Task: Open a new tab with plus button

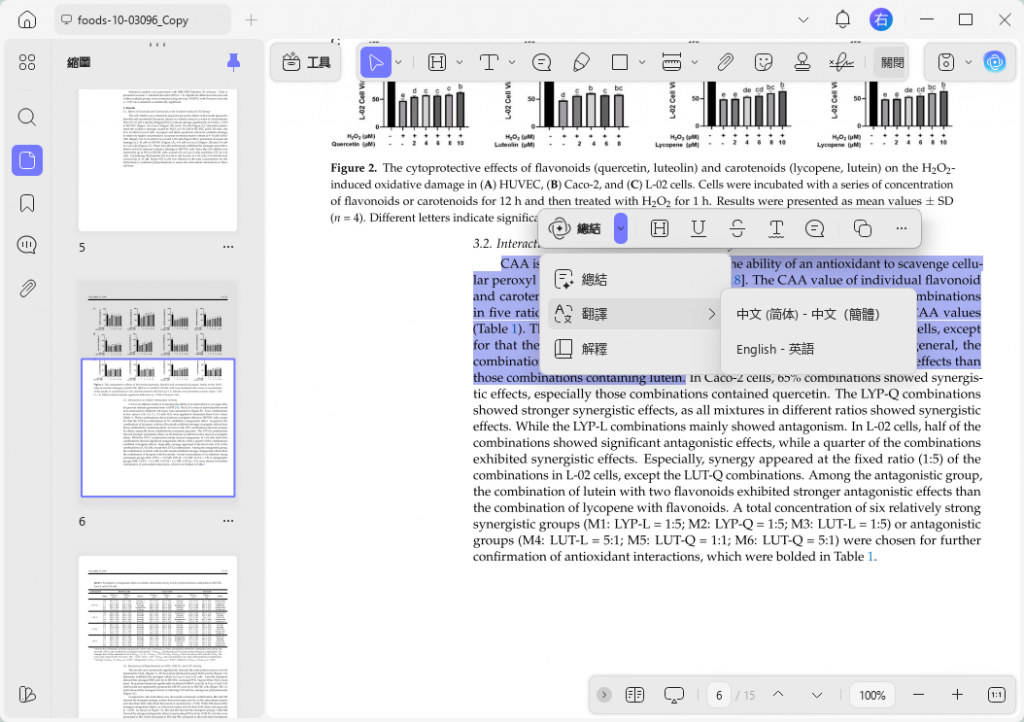Action: click(251, 20)
